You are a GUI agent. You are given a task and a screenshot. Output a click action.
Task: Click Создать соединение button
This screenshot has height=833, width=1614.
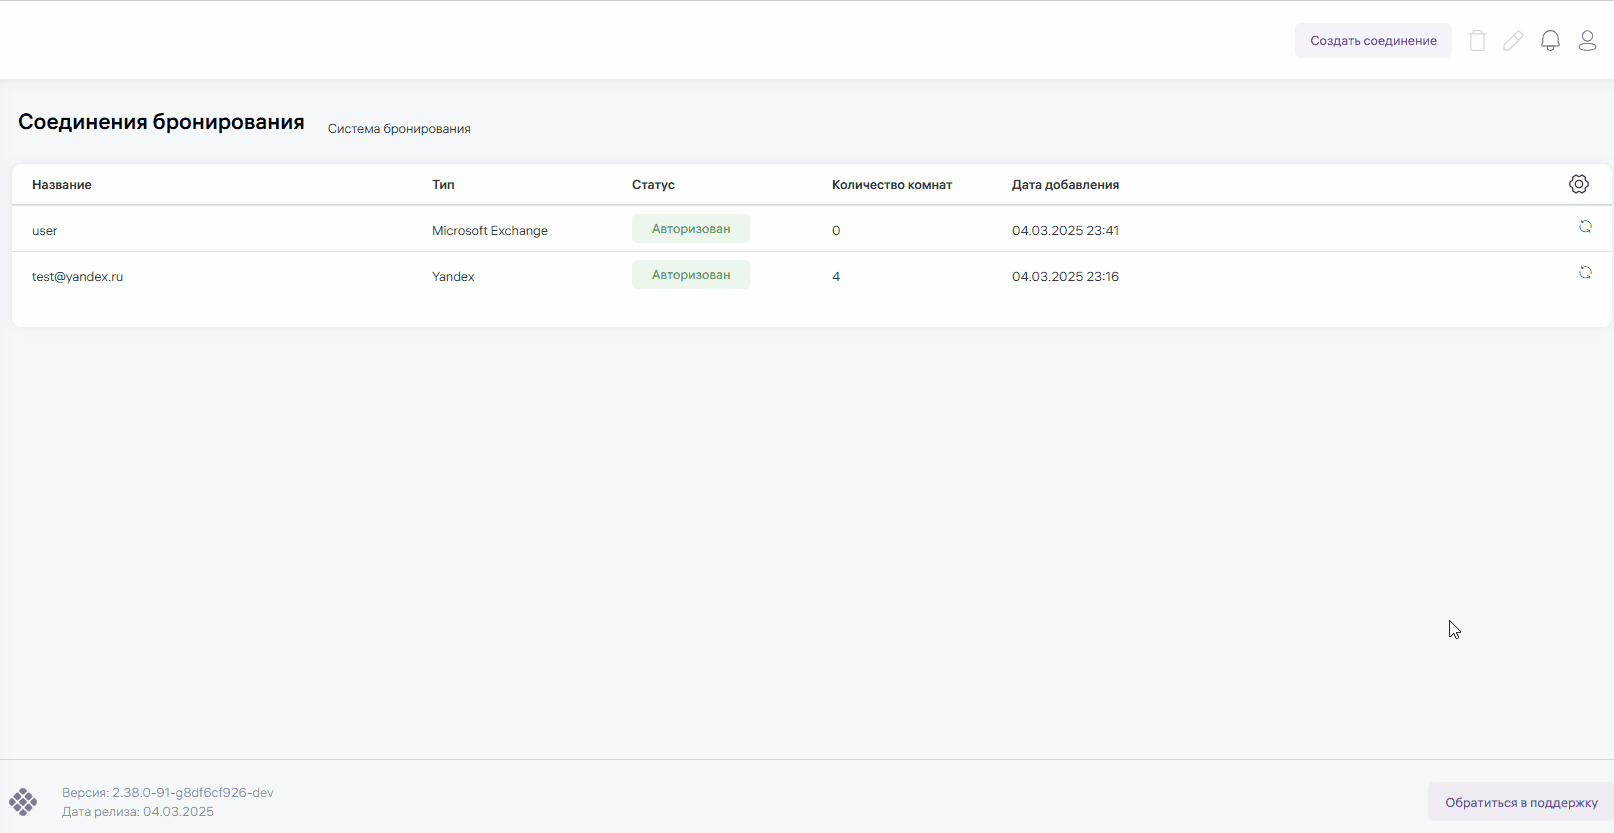click(1373, 41)
